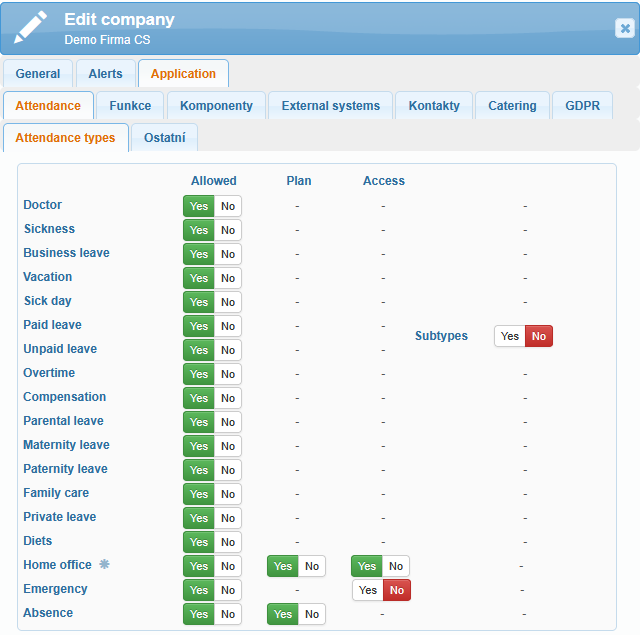Enable Subtypes by clicking Yes
This screenshot has height=635, width=640.
click(510, 336)
